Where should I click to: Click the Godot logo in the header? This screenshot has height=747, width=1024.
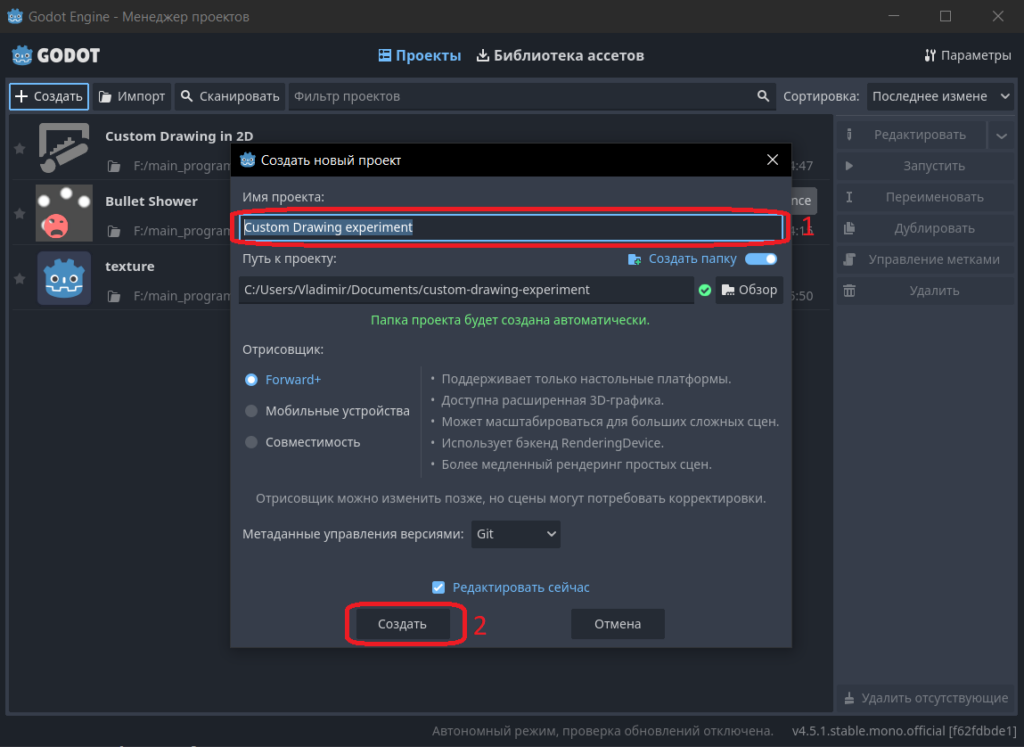[56, 56]
